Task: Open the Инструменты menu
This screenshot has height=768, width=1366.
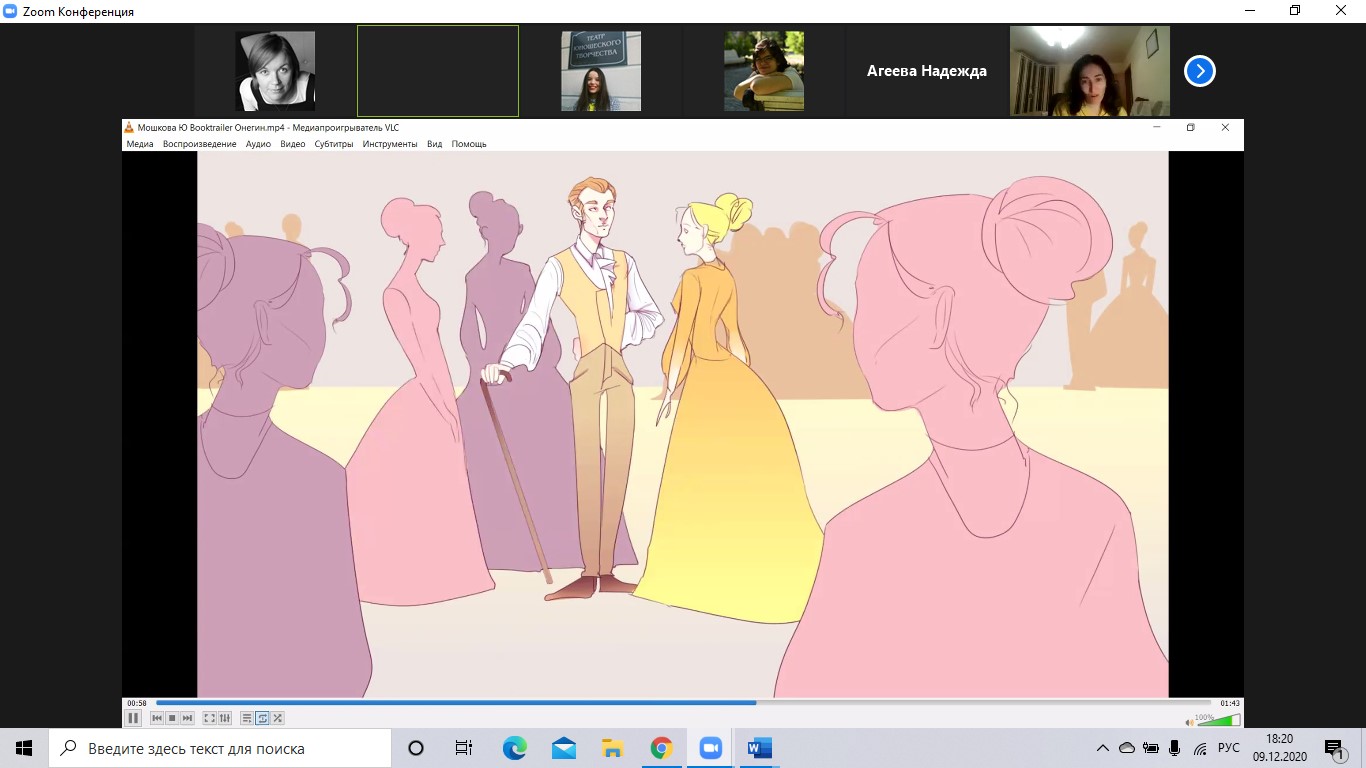Action: point(390,144)
